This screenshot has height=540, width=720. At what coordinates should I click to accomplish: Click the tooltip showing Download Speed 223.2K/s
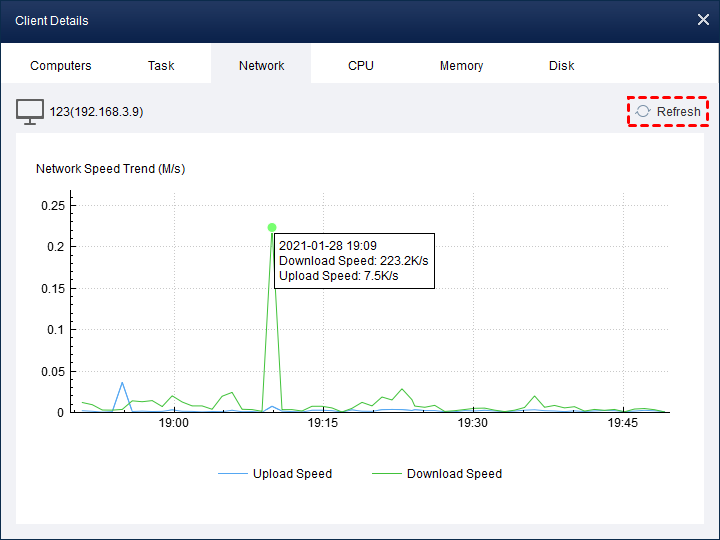pyautogui.click(x=354, y=261)
